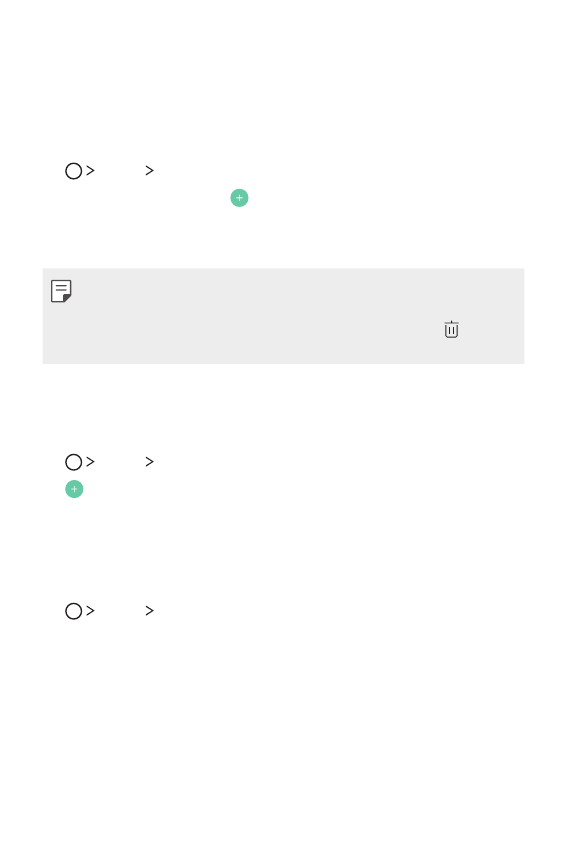The height and width of the screenshot is (850, 567).
Task: Click the blank gap between the bottom row's chevrons
Action: coord(120,611)
